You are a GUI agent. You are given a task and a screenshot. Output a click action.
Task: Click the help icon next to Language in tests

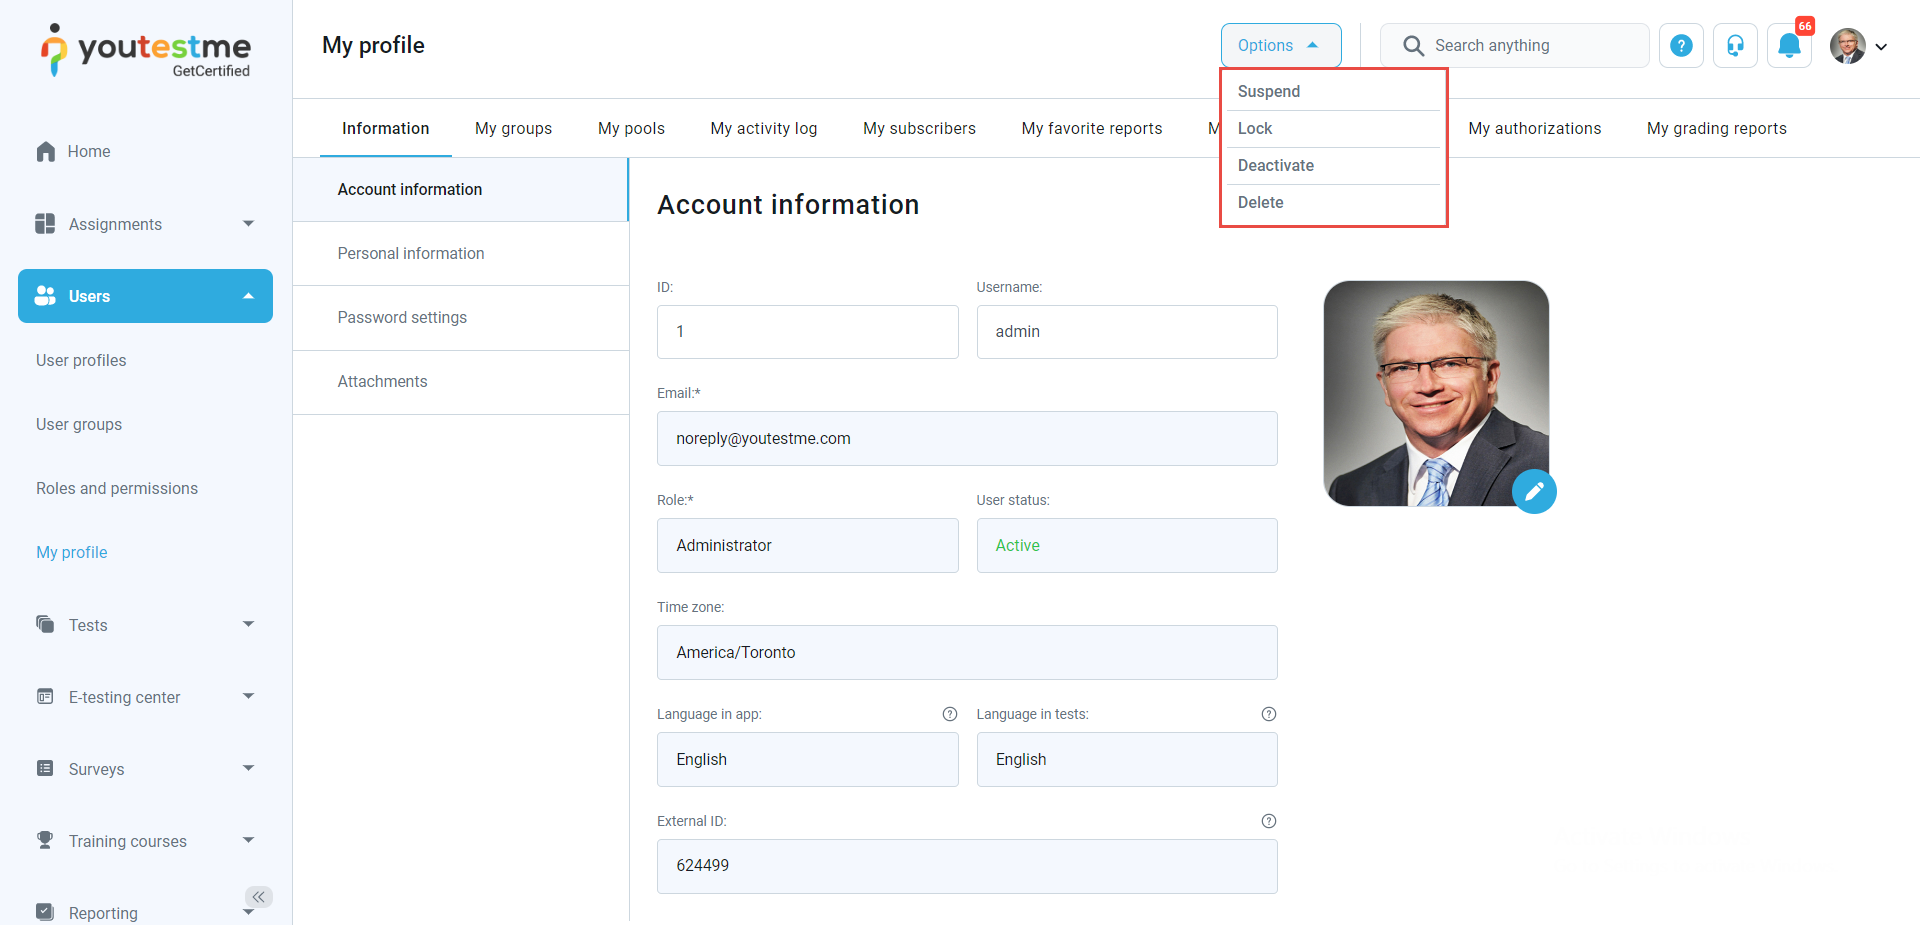tap(1269, 714)
